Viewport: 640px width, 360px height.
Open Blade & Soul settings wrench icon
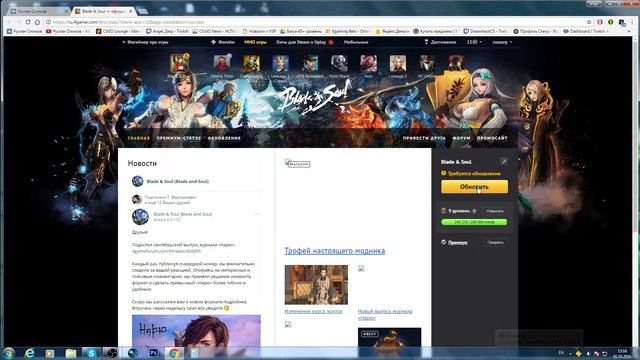click(x=504, y=162)
